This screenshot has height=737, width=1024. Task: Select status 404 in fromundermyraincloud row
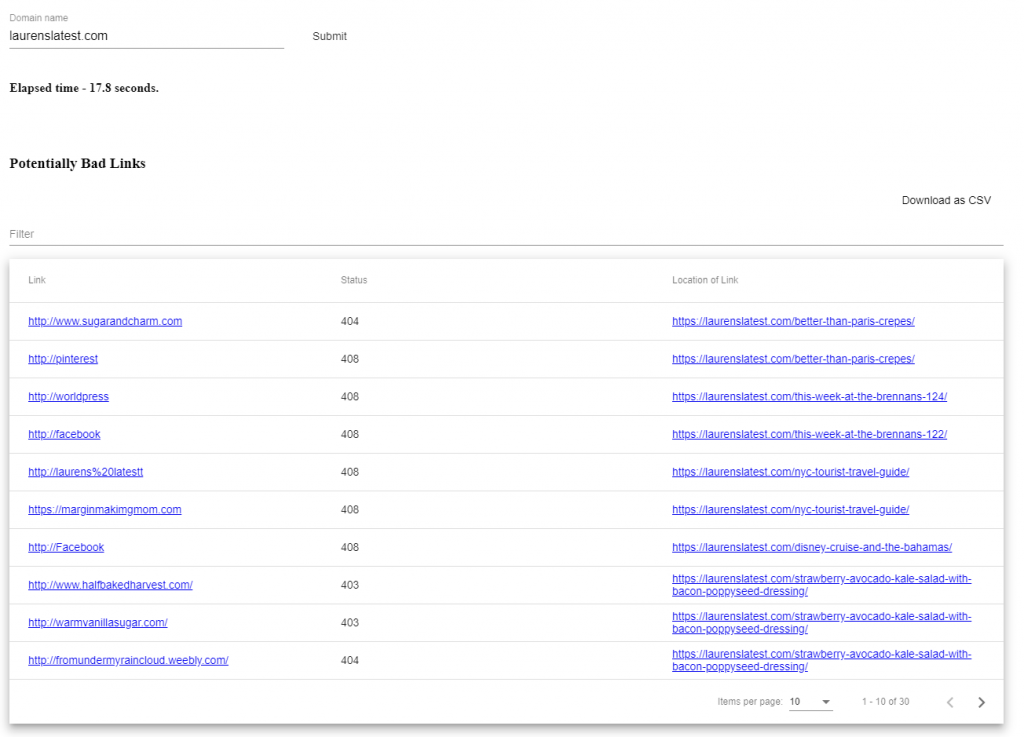(349, 661)
